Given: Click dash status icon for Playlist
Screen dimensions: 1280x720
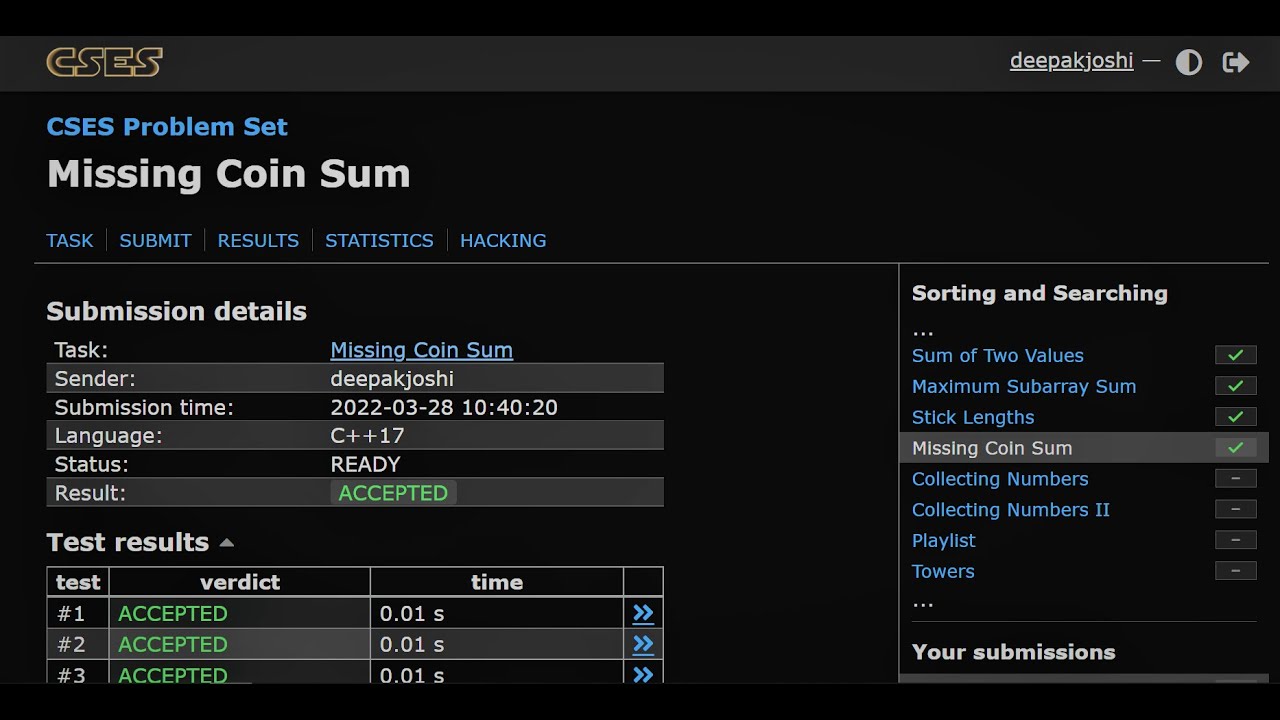Looking at the screenshot, I should 1236,541.
